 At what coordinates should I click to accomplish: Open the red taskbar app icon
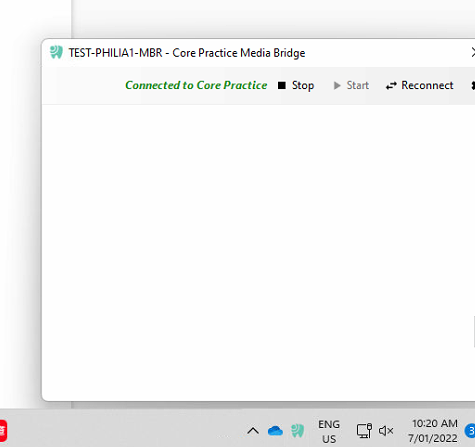tap(3, 431)
